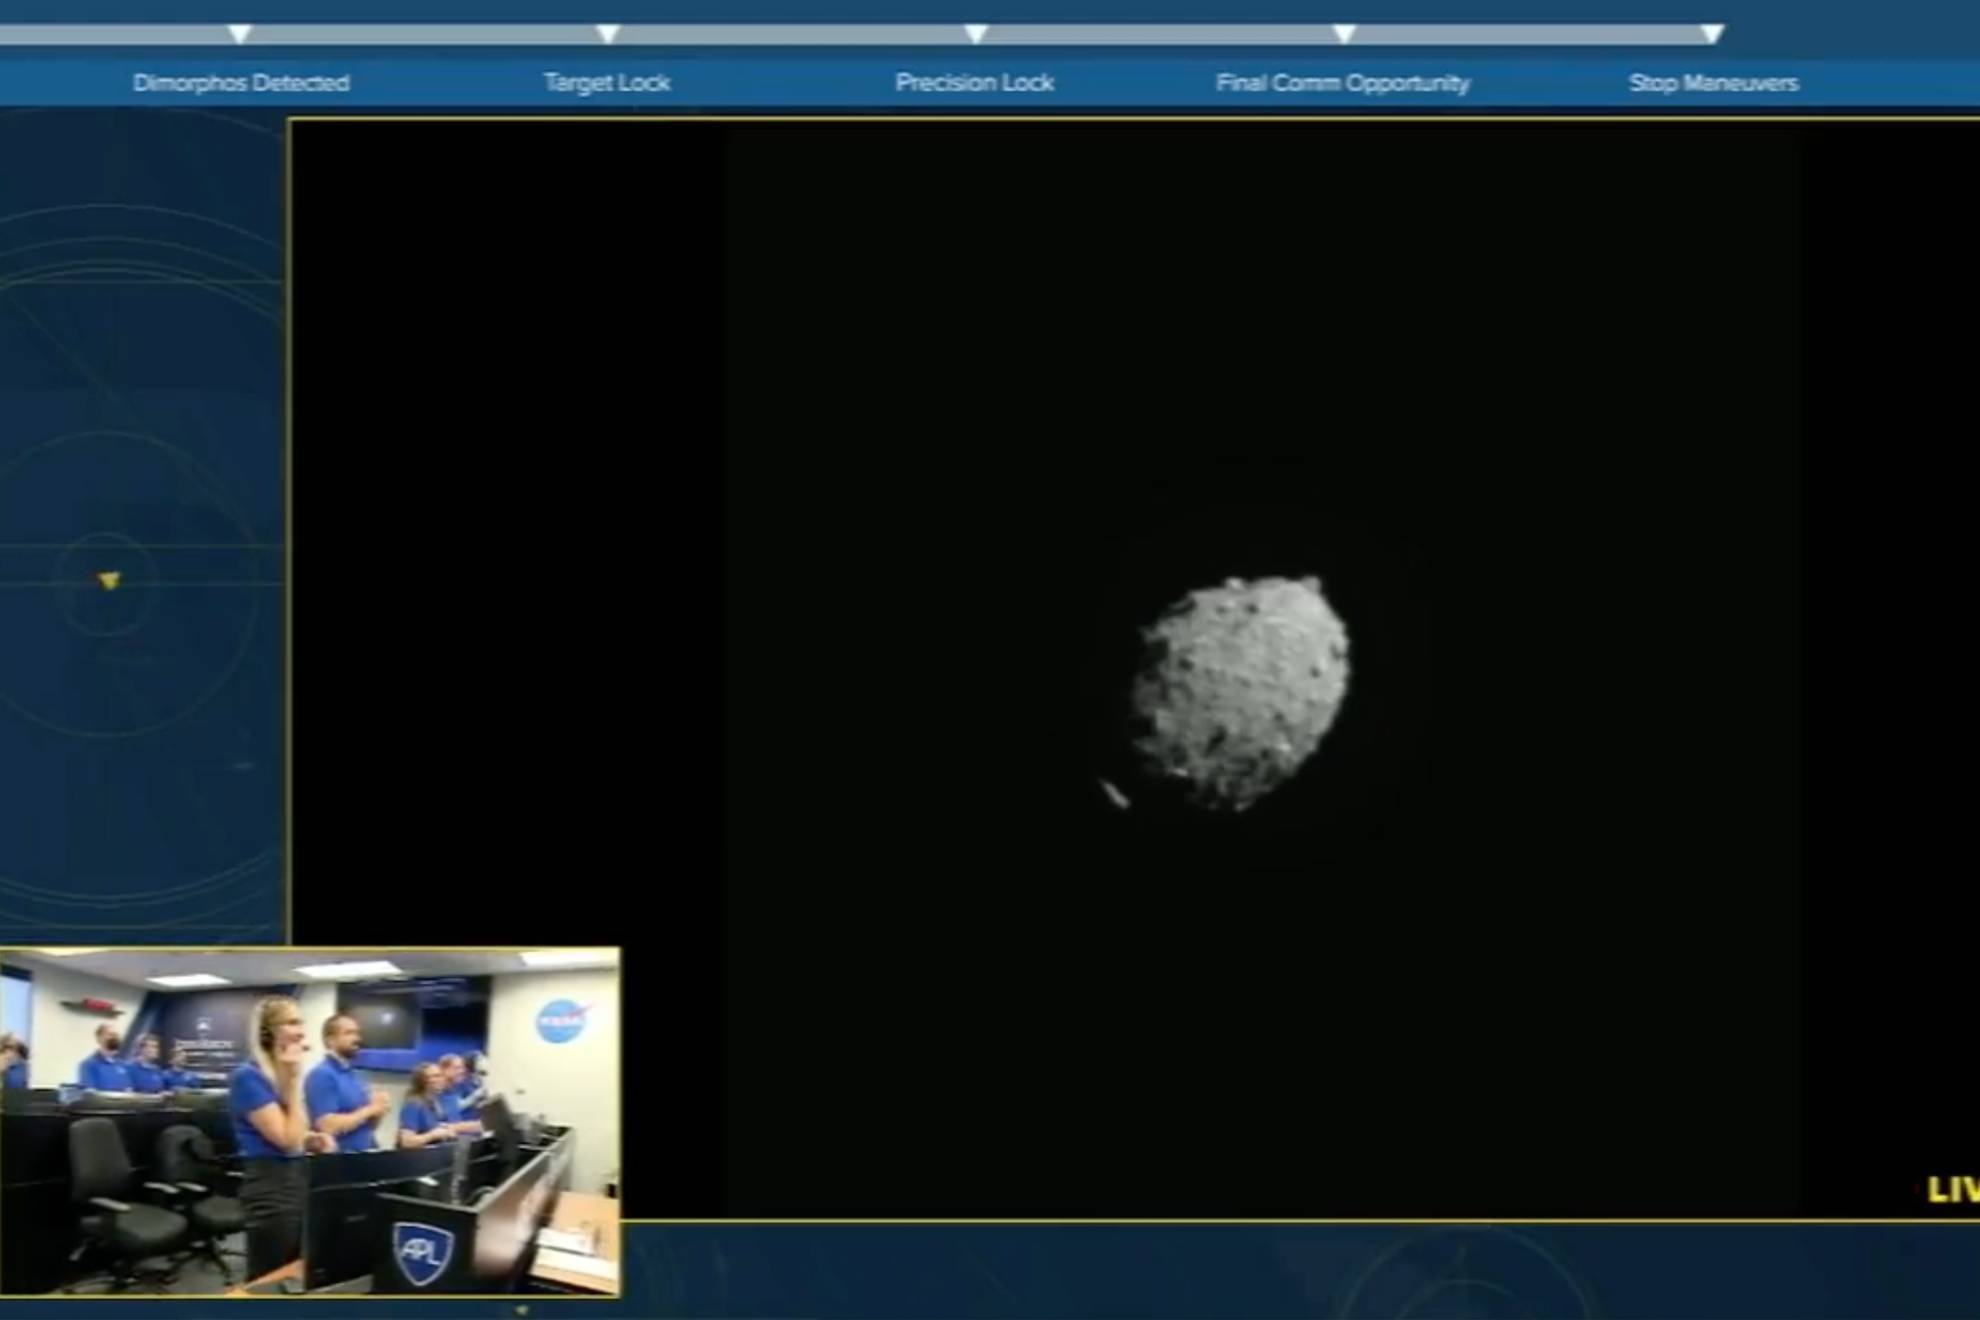Click the Precision Lock text label
This screenshot has height=1320, width=1980.
point(974,83)
